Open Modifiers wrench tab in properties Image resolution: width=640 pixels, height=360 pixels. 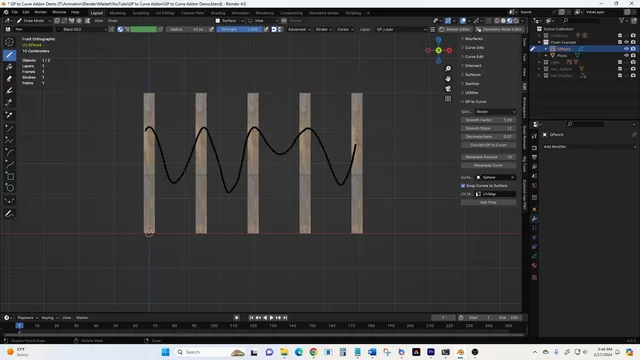click(x=534, y=219)
